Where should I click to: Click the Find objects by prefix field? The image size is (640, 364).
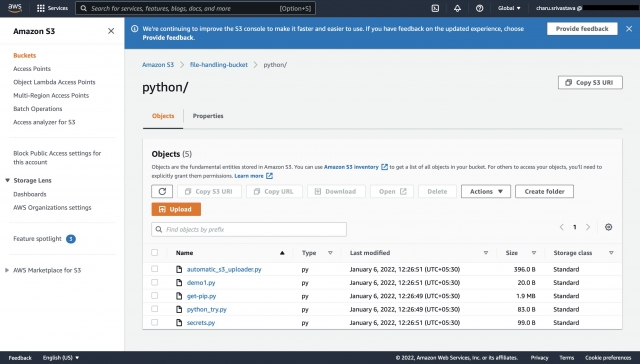point(249,229)
